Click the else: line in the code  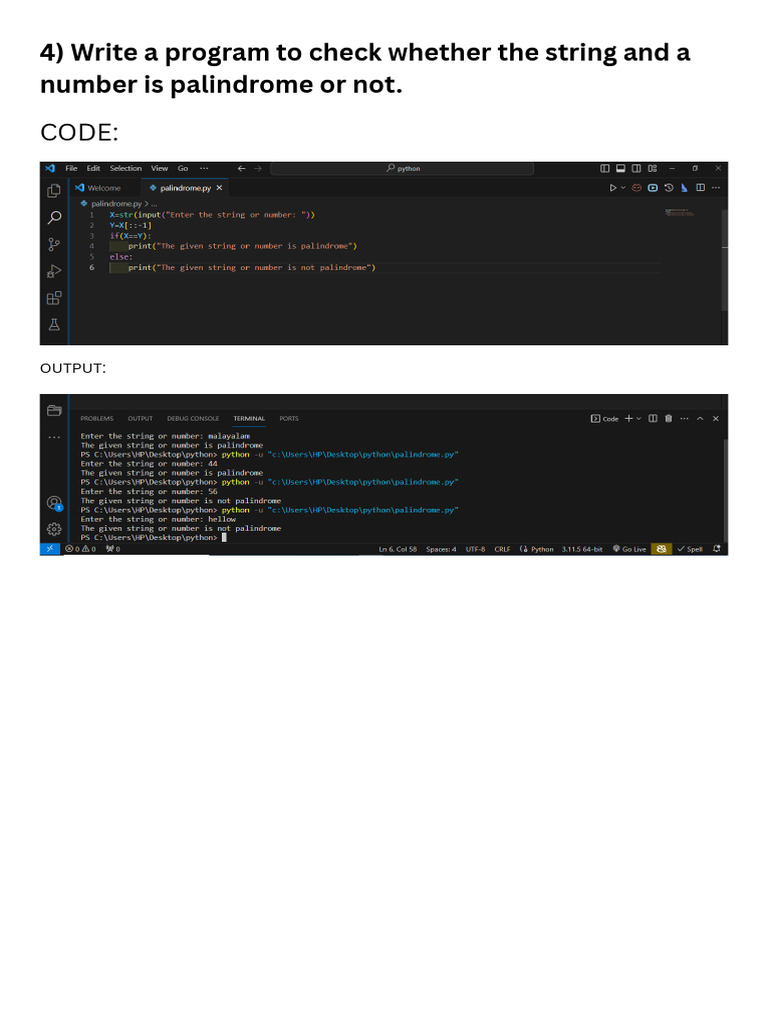coord(121,257)
